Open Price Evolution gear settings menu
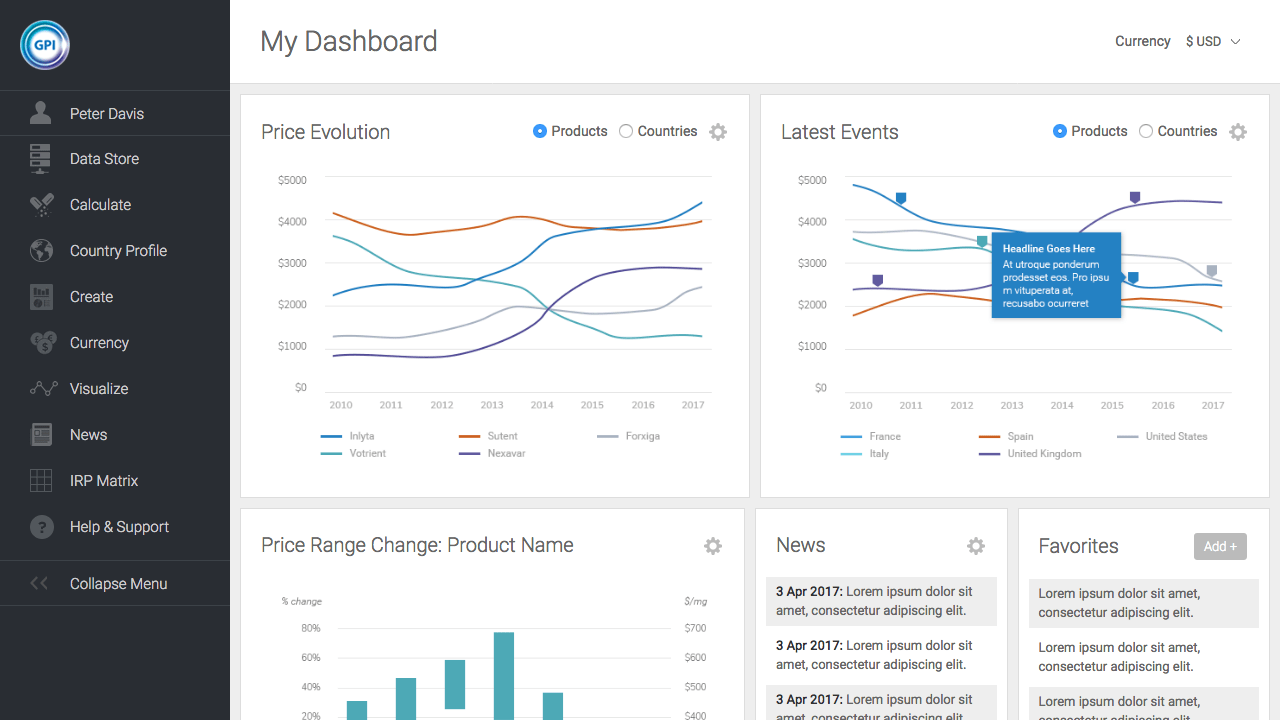 pos(718,132)
